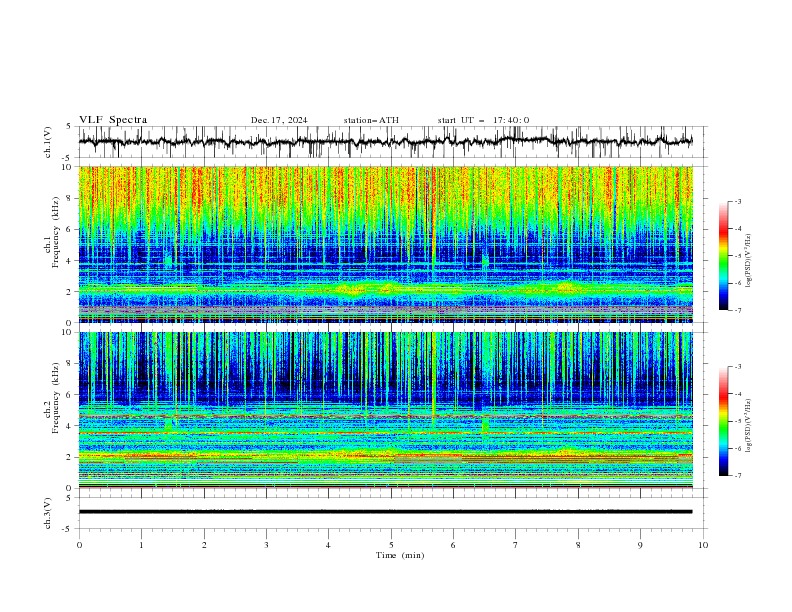
Task: Click the time axis tick label '0'
Action: point(79,545)
